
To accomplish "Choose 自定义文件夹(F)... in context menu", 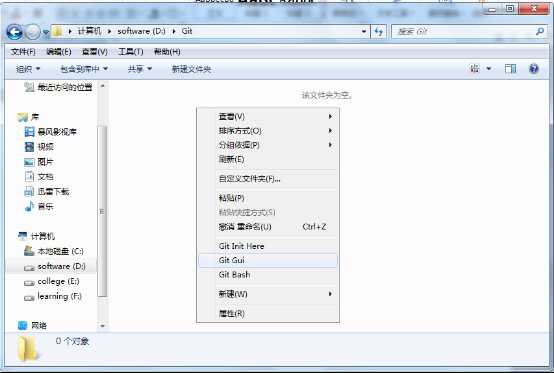I will coord(268,179).
